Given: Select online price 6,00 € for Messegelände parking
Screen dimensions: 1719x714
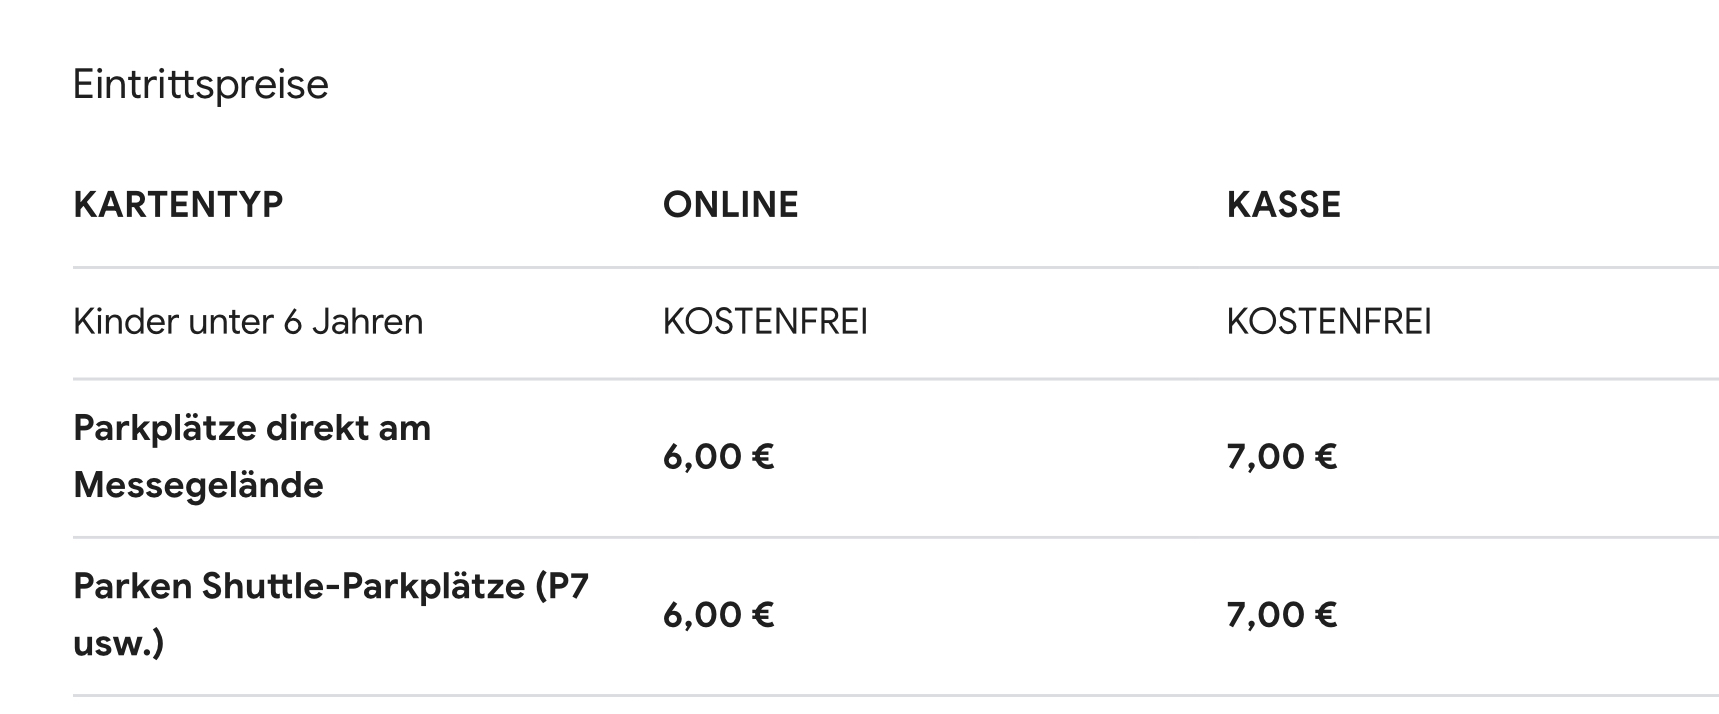Looking at the screenshot, I should [718, 457].
